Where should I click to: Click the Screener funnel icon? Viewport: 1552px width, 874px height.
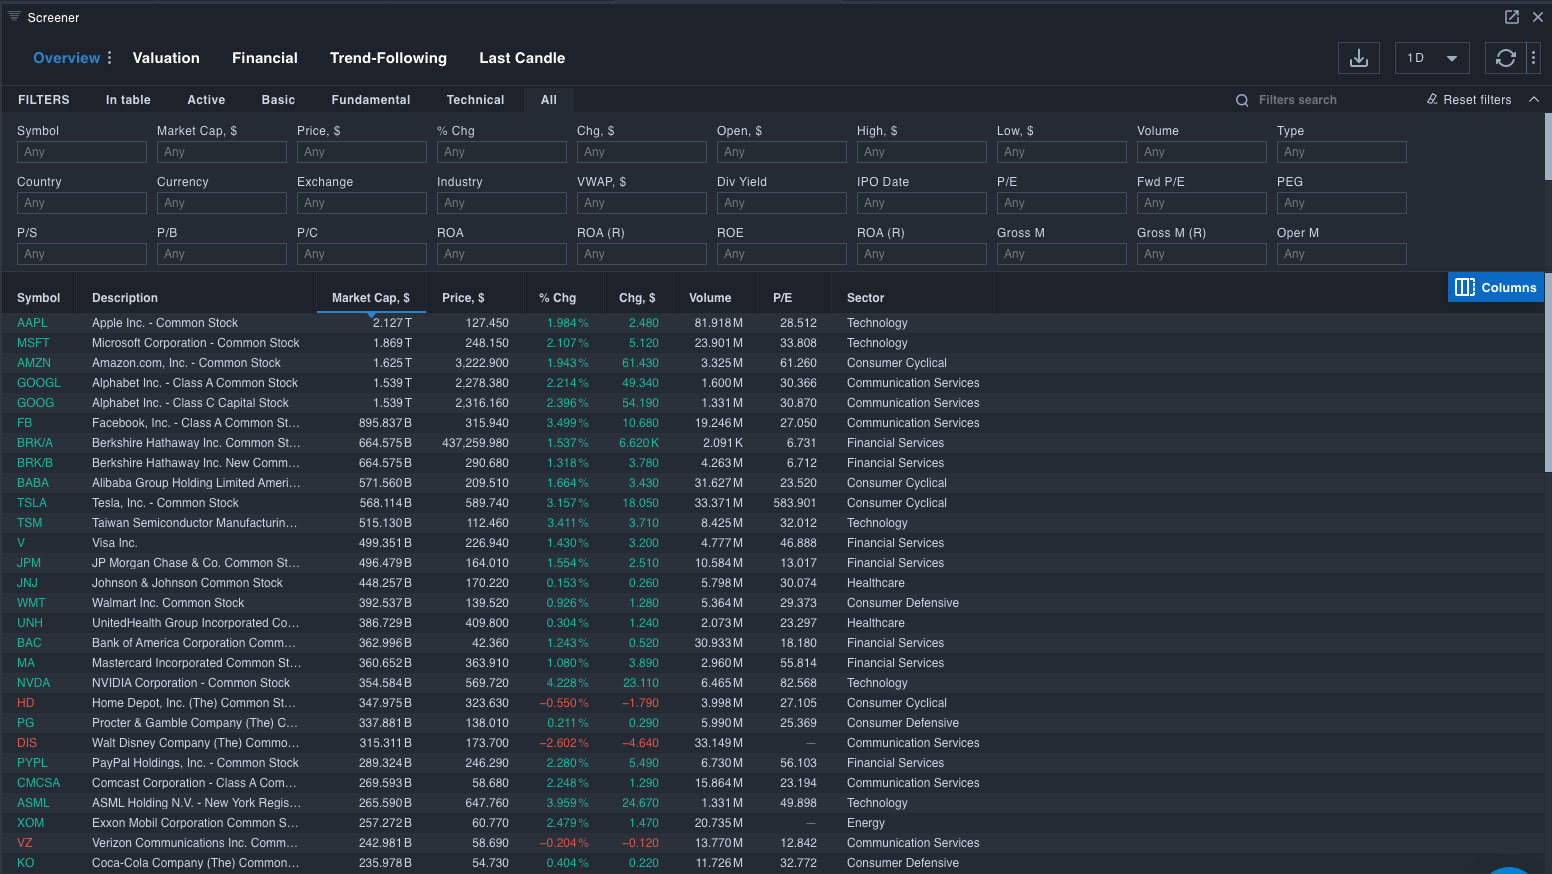14,17
